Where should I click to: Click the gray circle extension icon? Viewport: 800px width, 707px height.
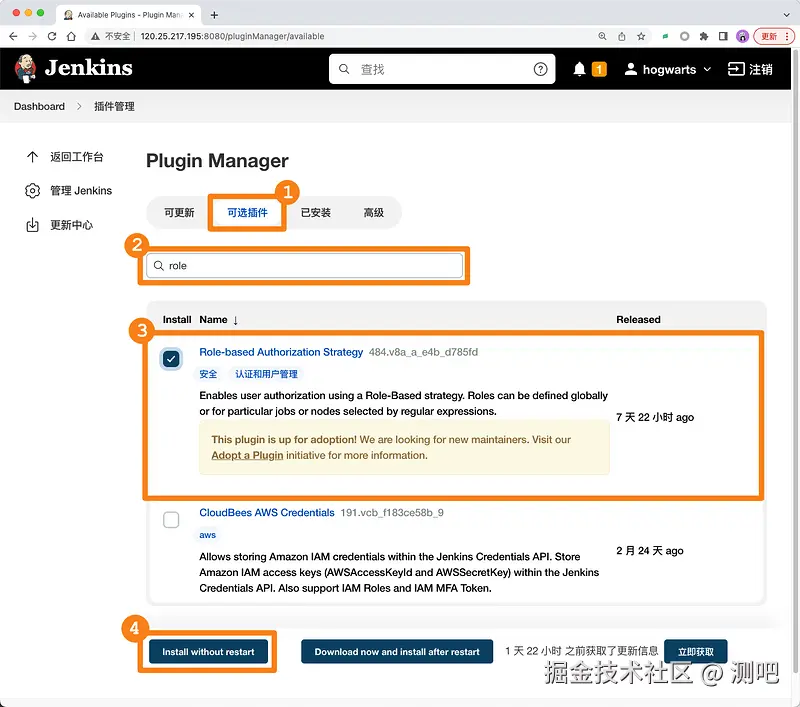685,36
